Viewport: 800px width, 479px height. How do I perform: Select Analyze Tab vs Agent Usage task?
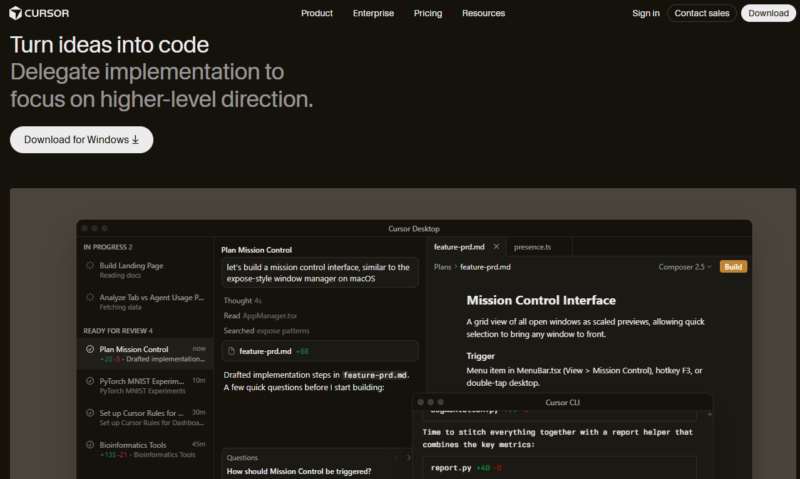coord(145,301)
